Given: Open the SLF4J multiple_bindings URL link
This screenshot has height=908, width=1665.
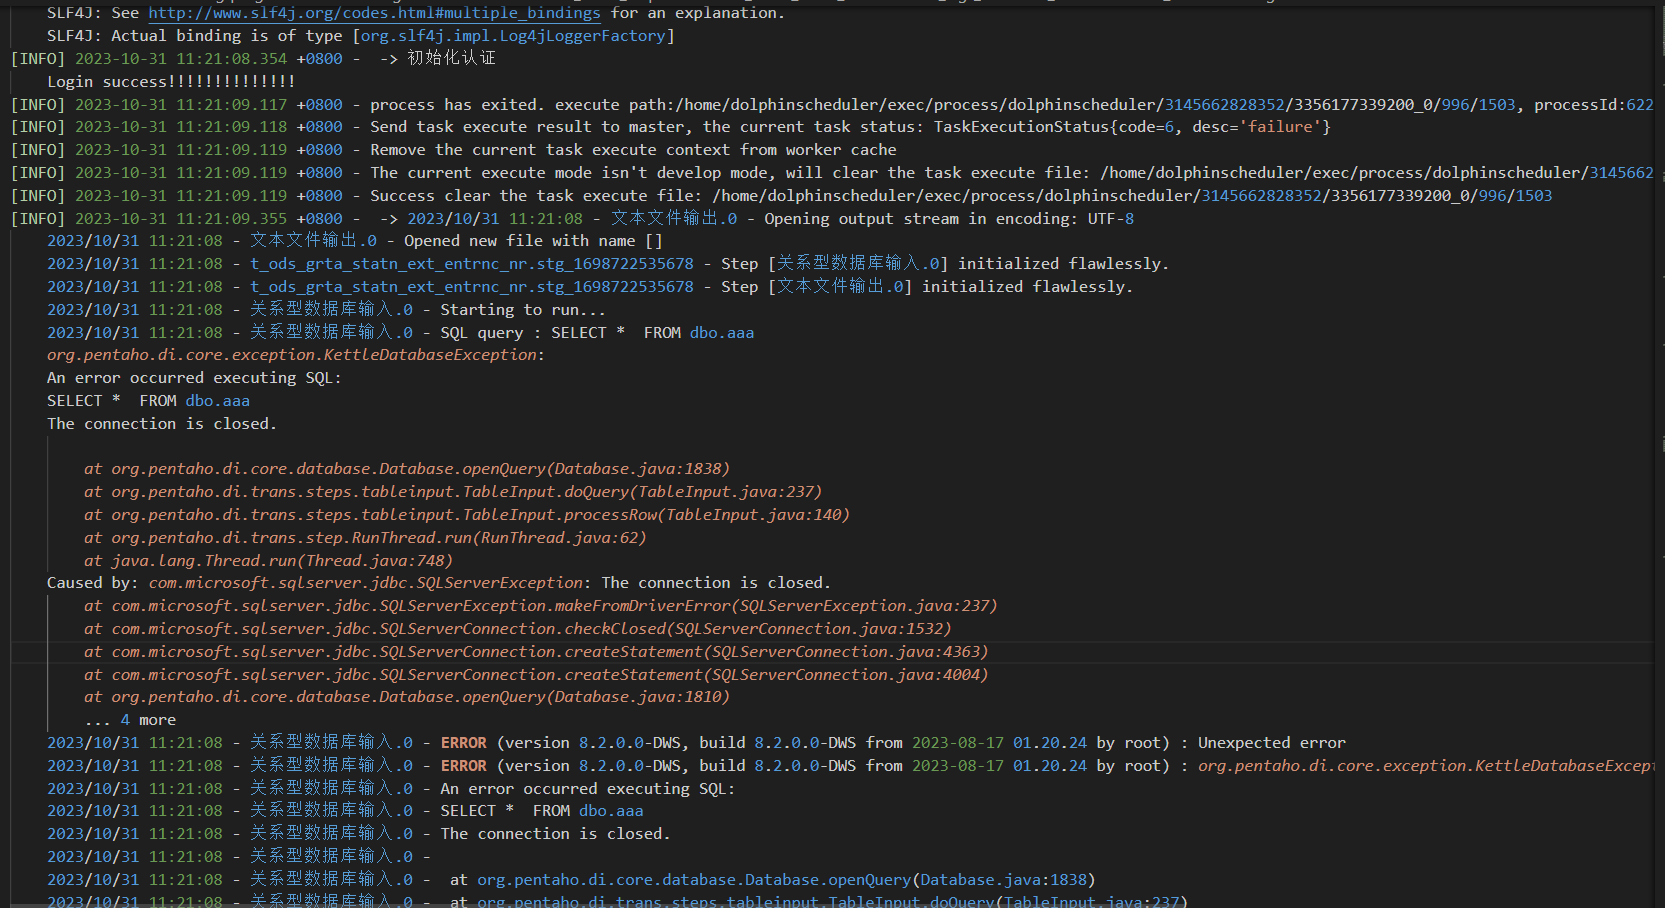Looking at the screenshot, I should point(374,13).
